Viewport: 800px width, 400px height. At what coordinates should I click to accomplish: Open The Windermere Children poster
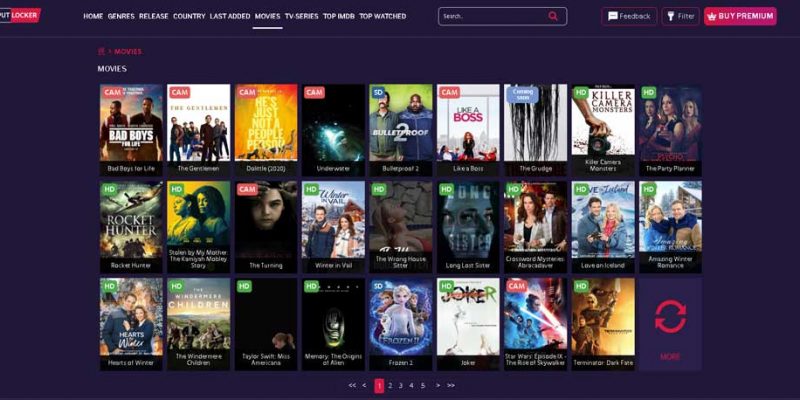(198, 324)
